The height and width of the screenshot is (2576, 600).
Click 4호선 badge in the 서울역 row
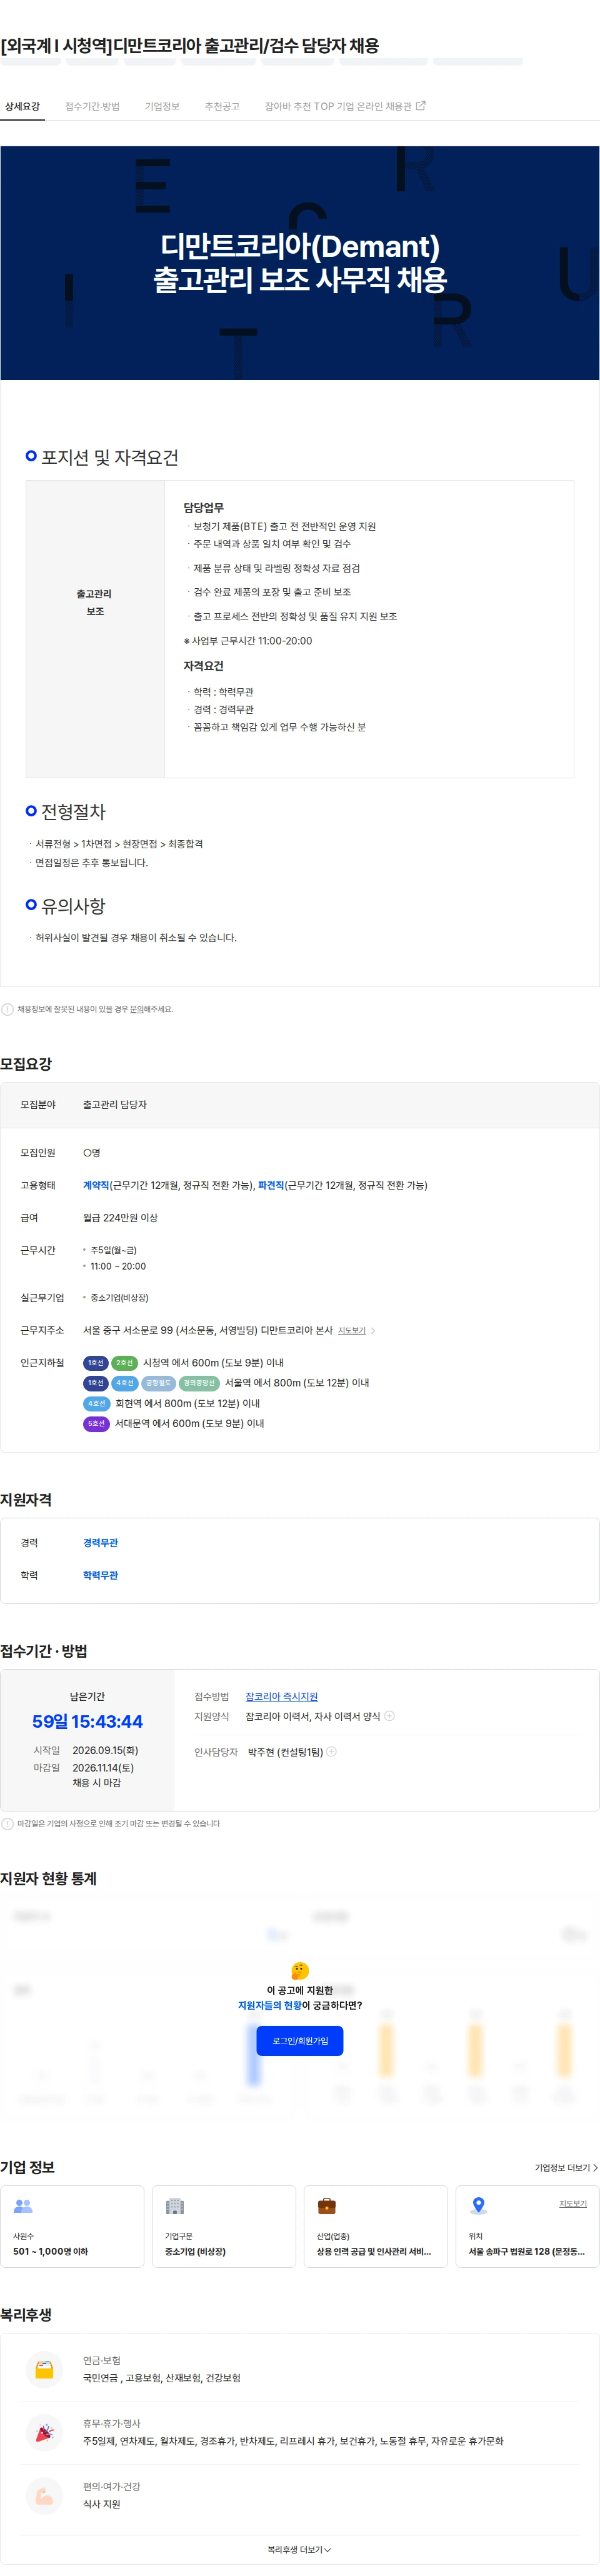tap(125, 1383)
